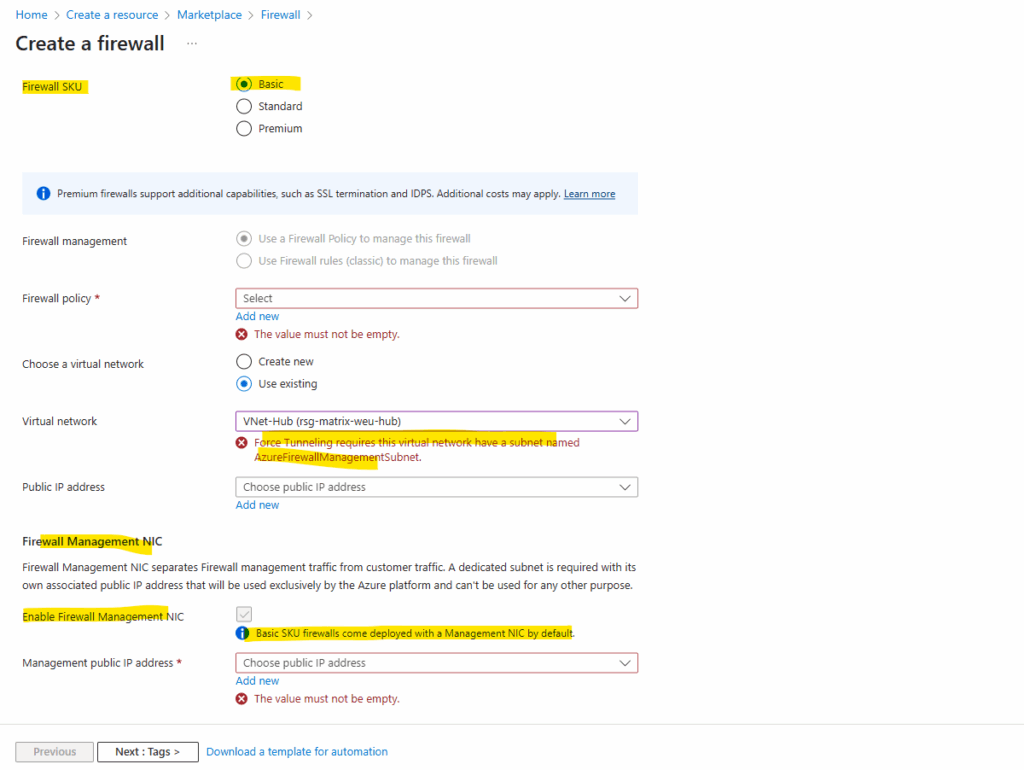The width and height of the screenshot is (1024, 770).
Task: Click Add new under Firewall policy
Action: point(257,316)
